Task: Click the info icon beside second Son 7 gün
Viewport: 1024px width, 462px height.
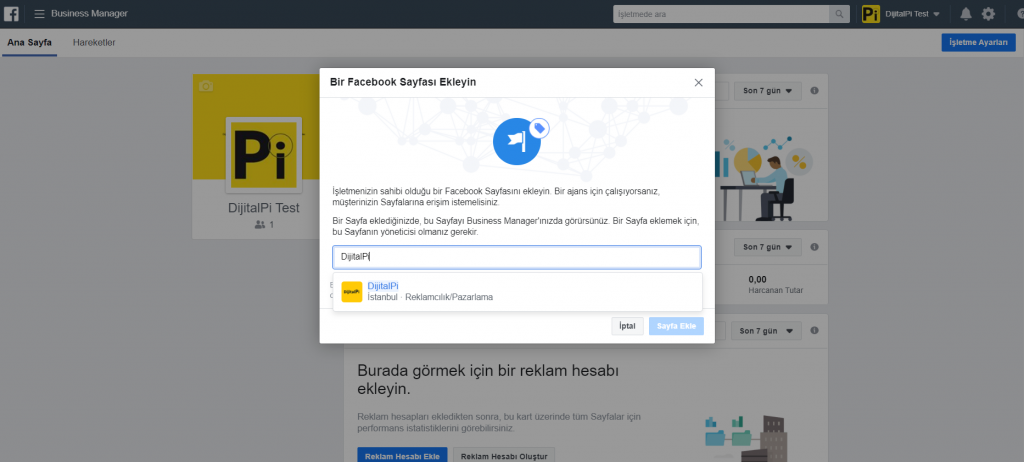Action: click(x=814, y=248)
